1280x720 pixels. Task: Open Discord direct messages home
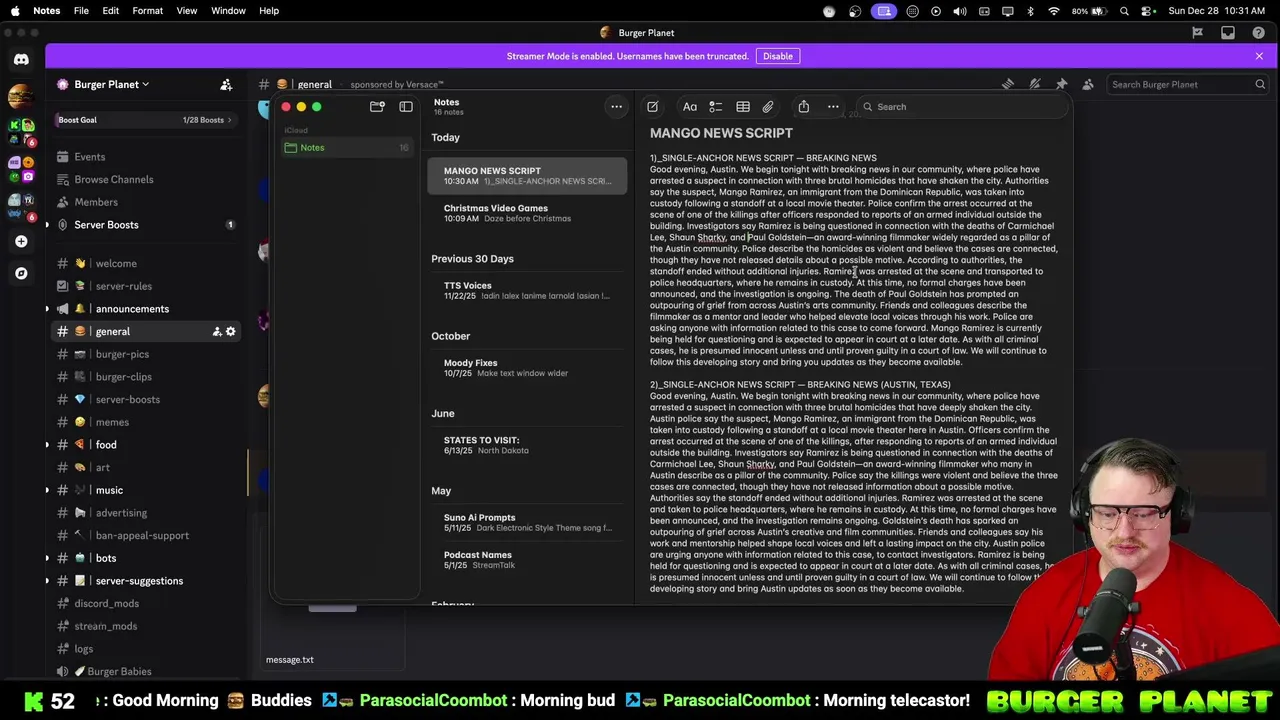point(21,60)
